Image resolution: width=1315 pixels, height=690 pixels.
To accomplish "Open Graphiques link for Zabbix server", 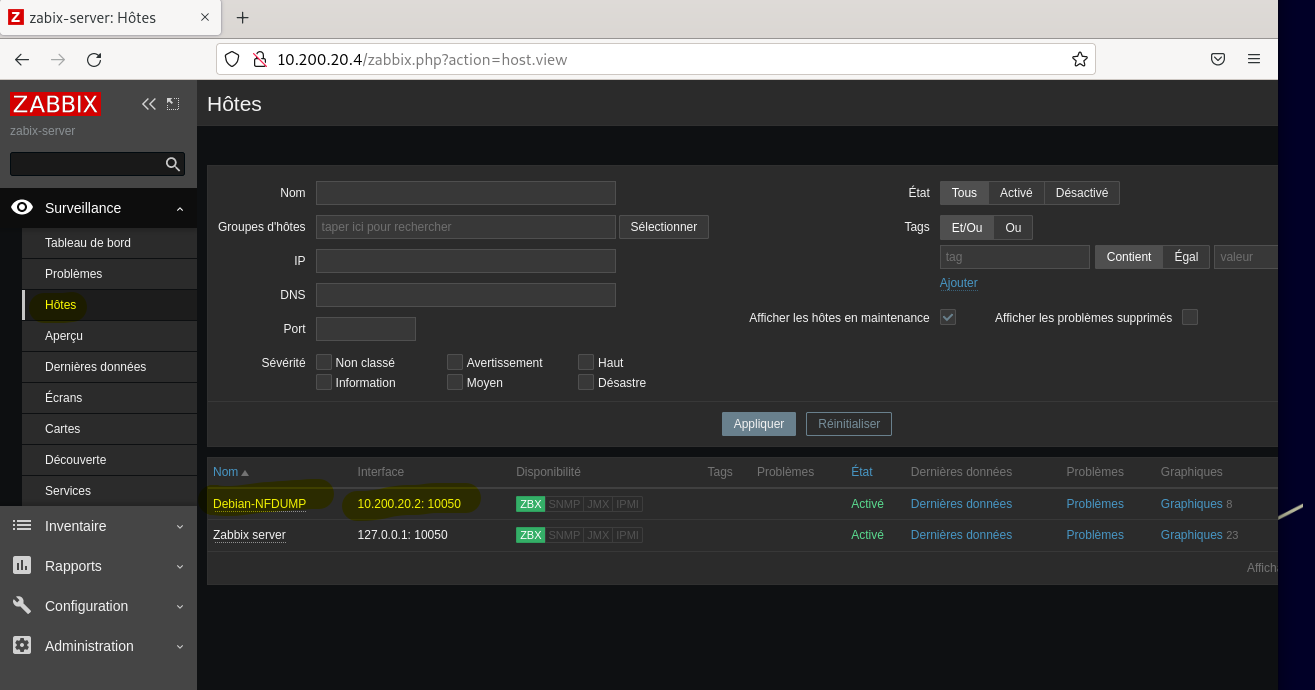I will point(1191,535).
